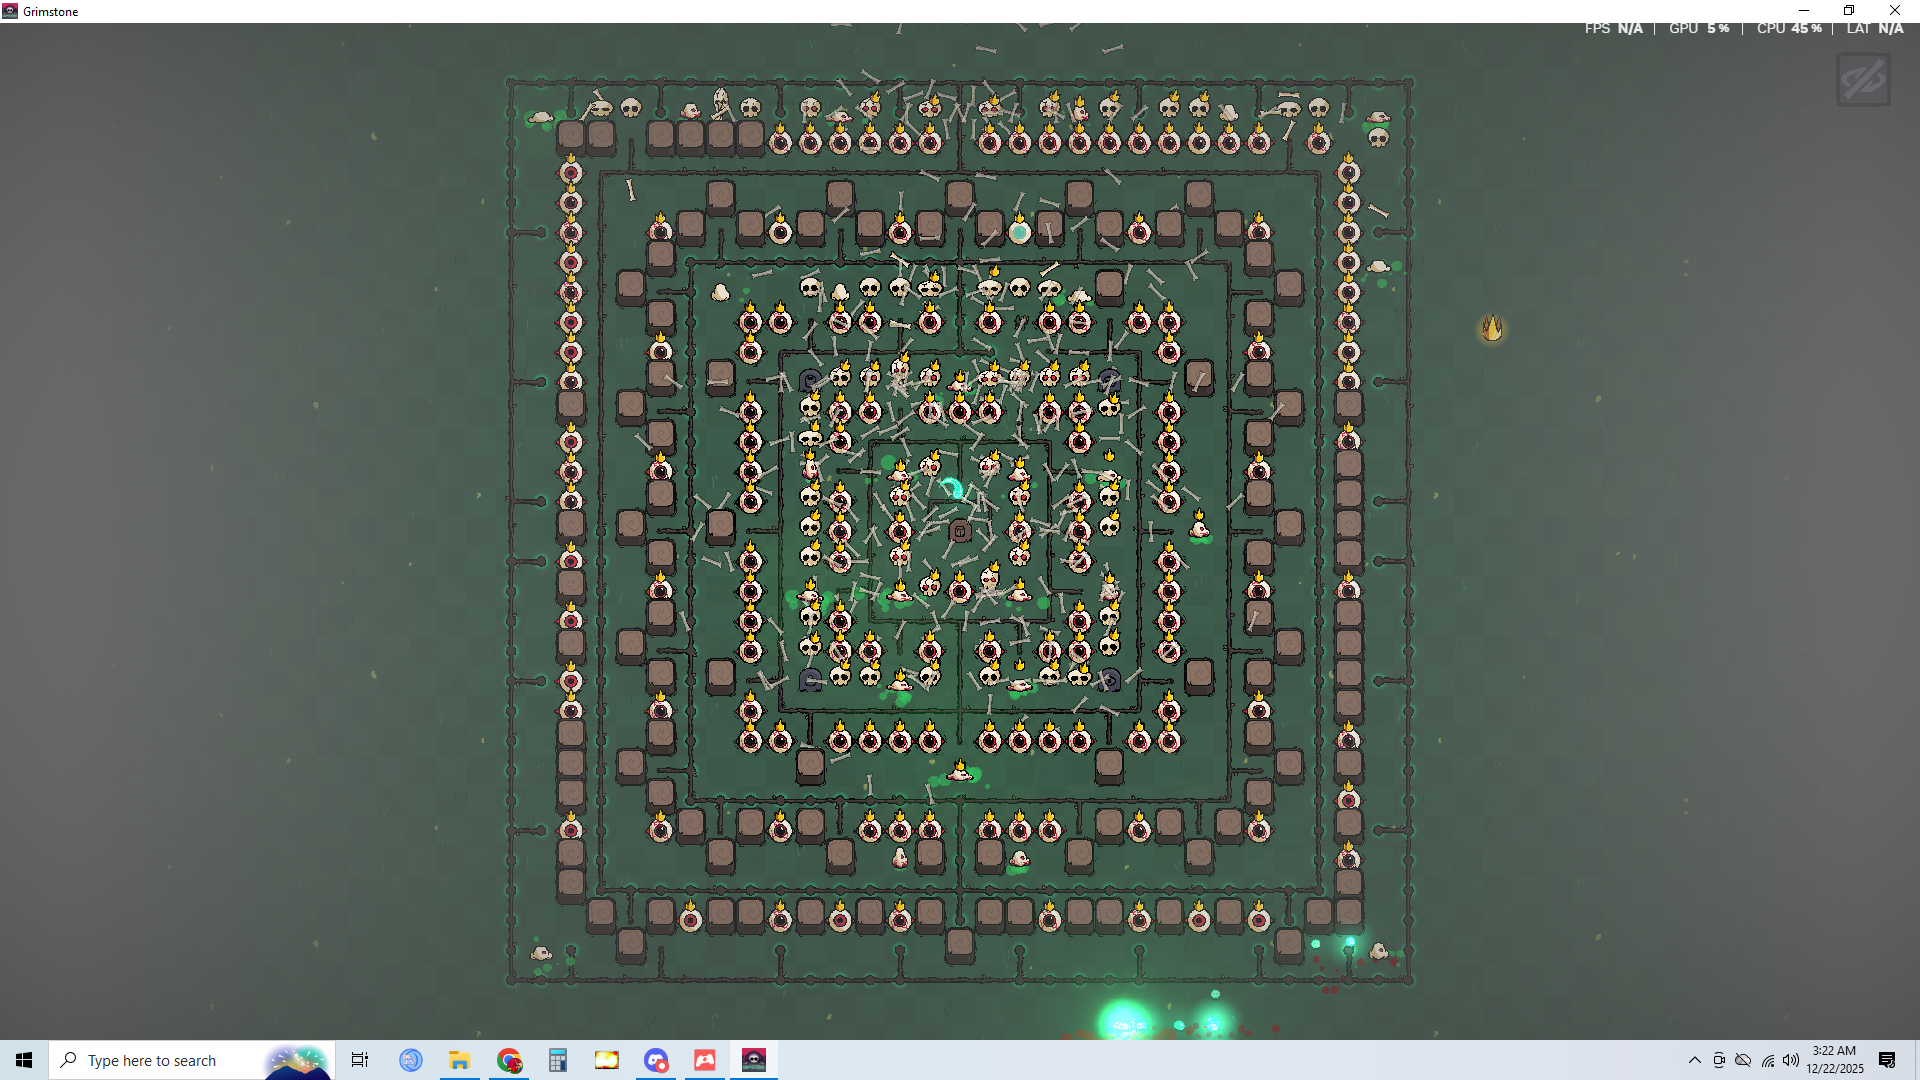
Task: Toggle the crossed-out visibility button in the game
Action: [1863, 80]
